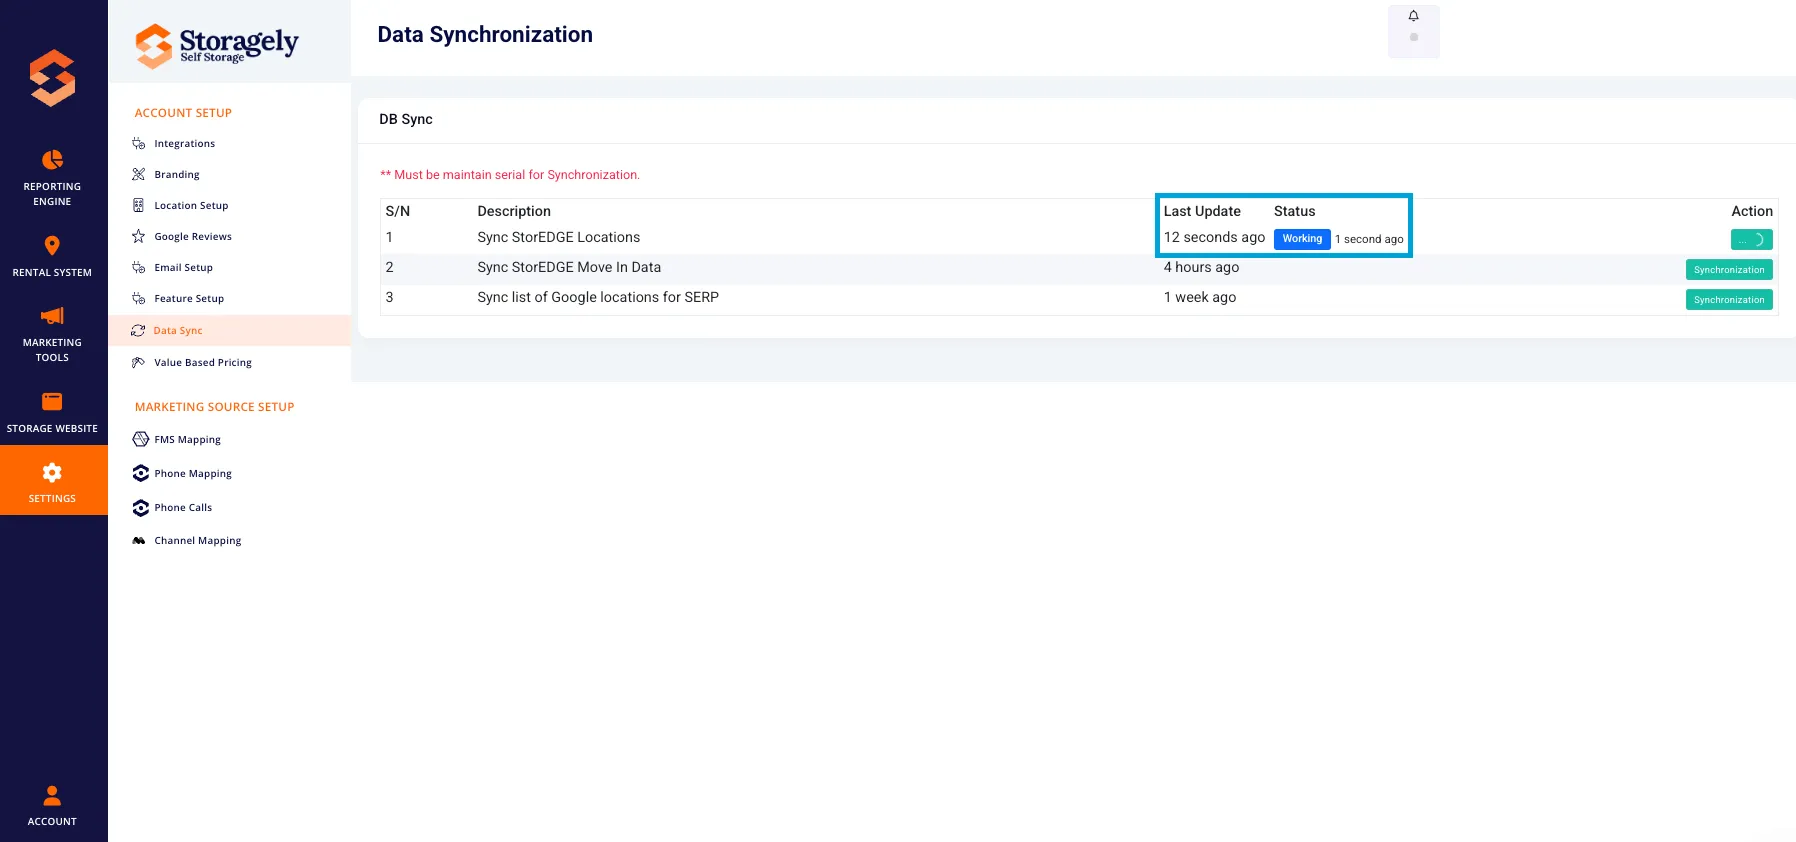Click the FMS Mapping icon
The width and height of the screenshot is (1796, 842).
pyautogui.click(x=141, y=439)
